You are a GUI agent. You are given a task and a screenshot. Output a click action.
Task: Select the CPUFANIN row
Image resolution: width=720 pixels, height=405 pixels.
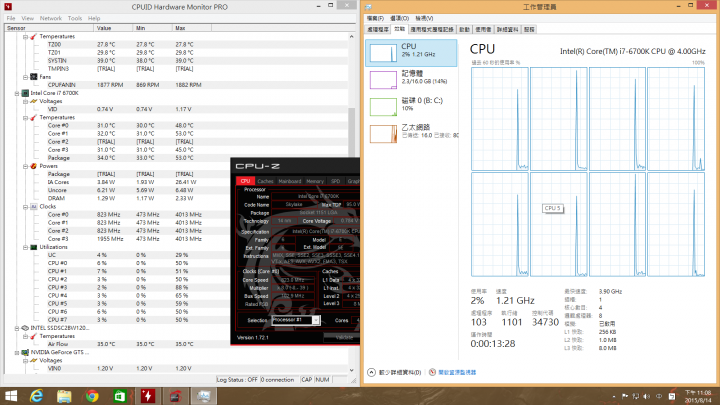[x=176, y=85]
